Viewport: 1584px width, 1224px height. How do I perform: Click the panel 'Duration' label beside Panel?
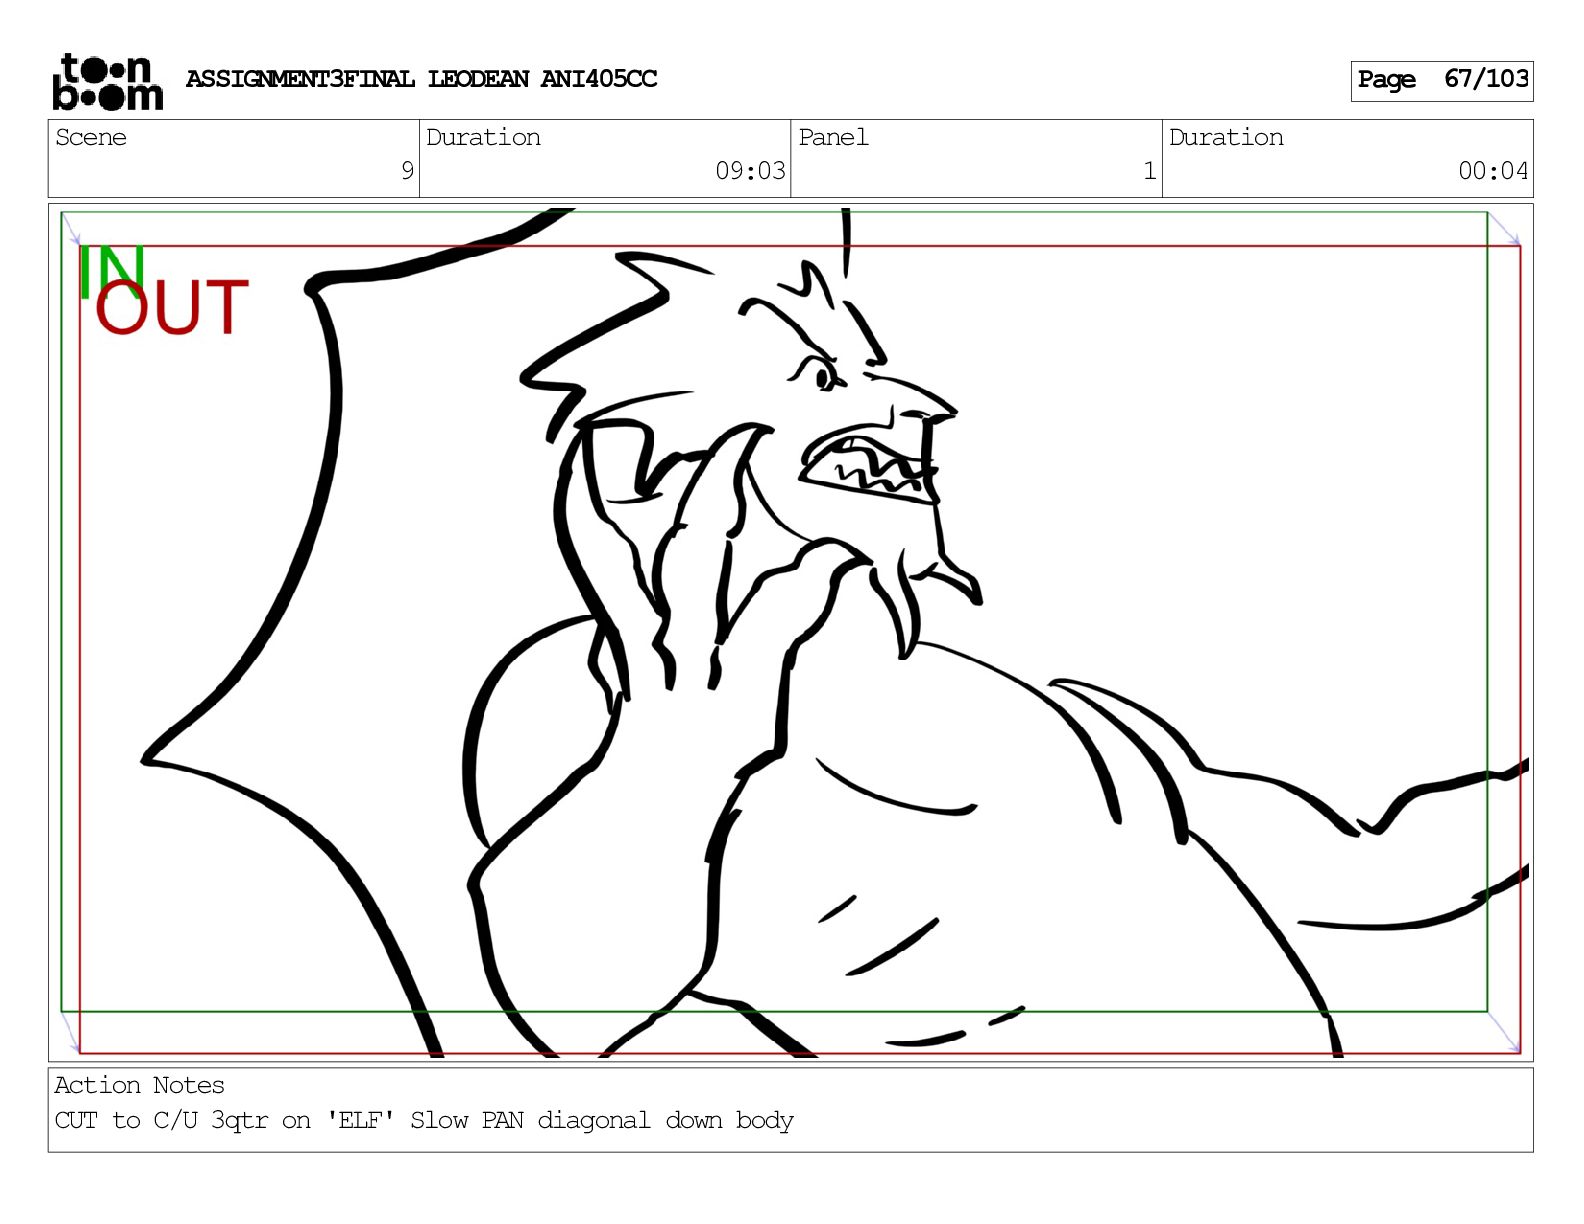tap(1226, 137)
